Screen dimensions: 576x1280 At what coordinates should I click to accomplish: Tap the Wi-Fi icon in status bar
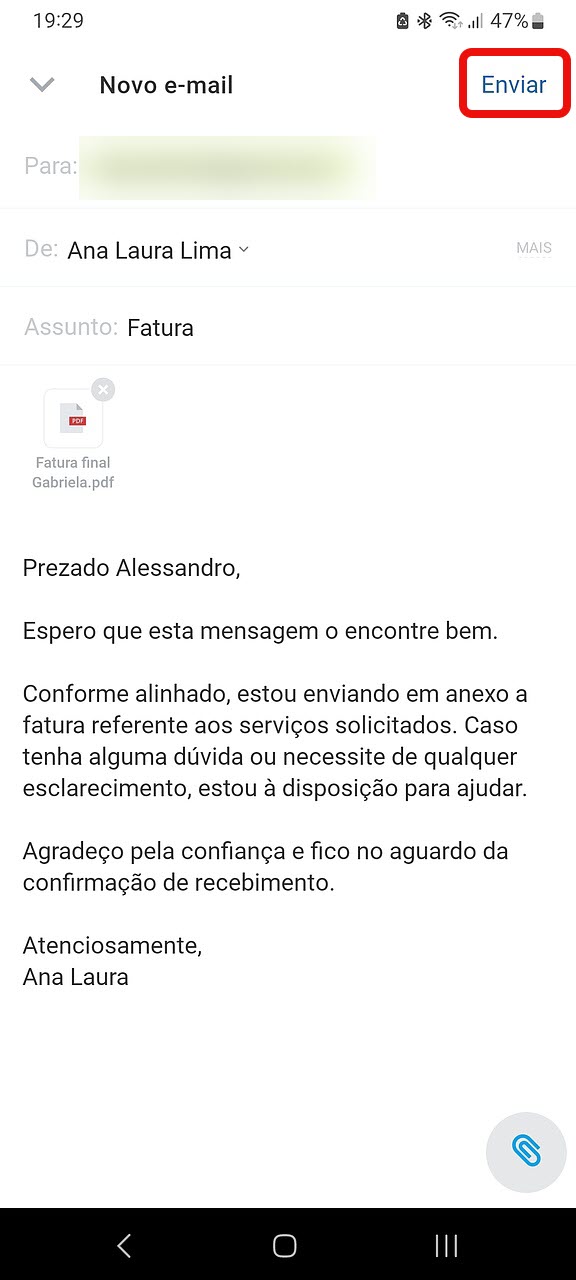click(x=450, y=20)
